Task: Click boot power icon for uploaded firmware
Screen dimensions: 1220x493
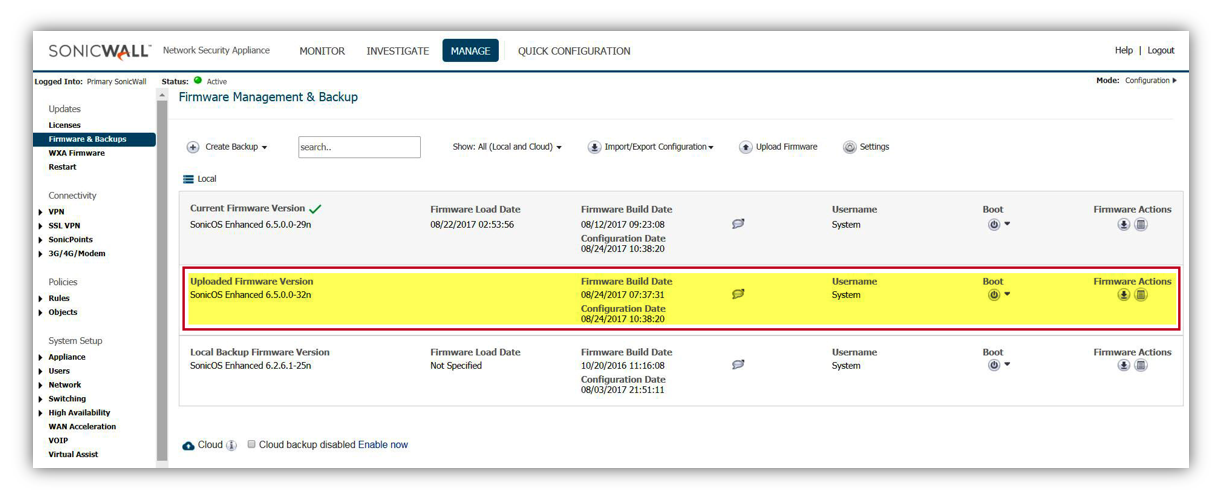Action: pyautogui.click(x=994, y=295)
